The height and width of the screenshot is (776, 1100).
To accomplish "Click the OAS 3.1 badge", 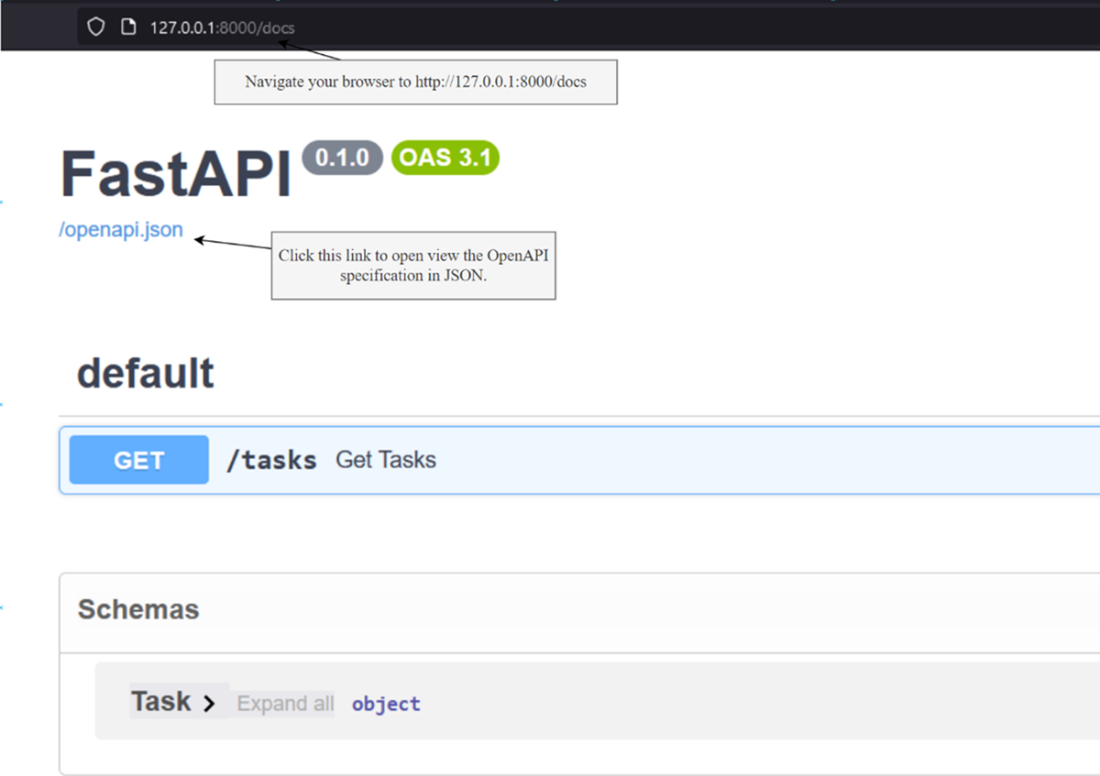I will 445,157.
